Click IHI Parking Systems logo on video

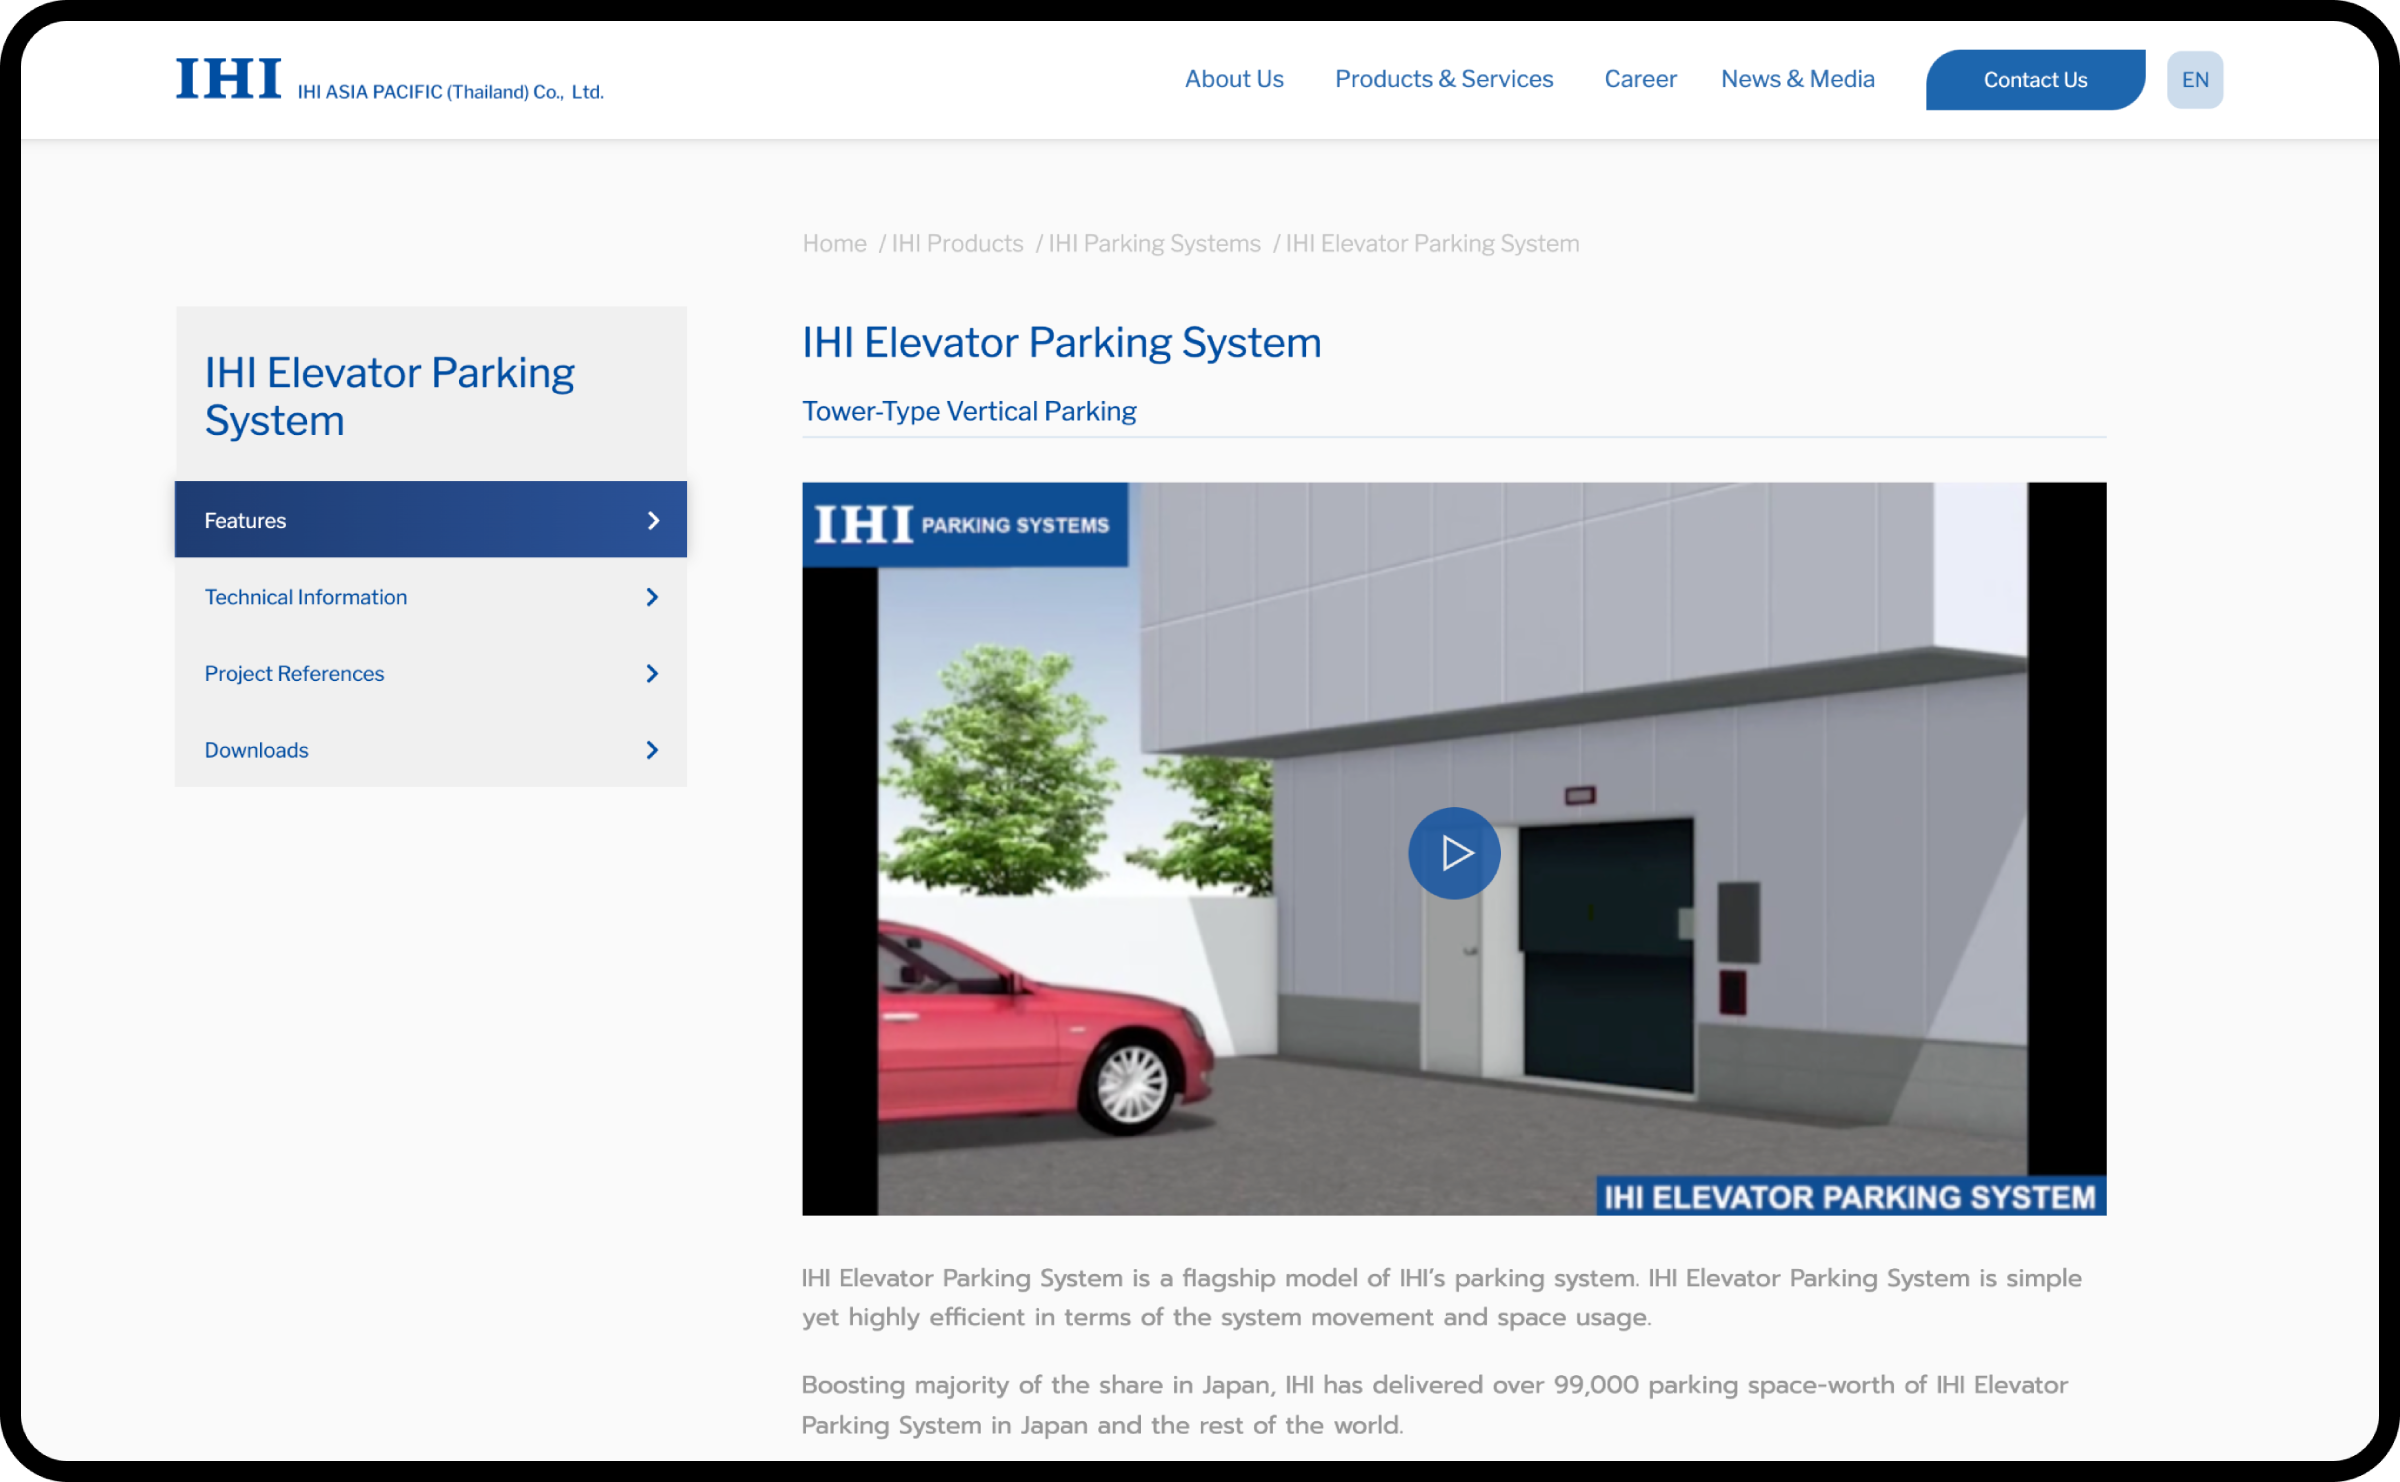964,524
